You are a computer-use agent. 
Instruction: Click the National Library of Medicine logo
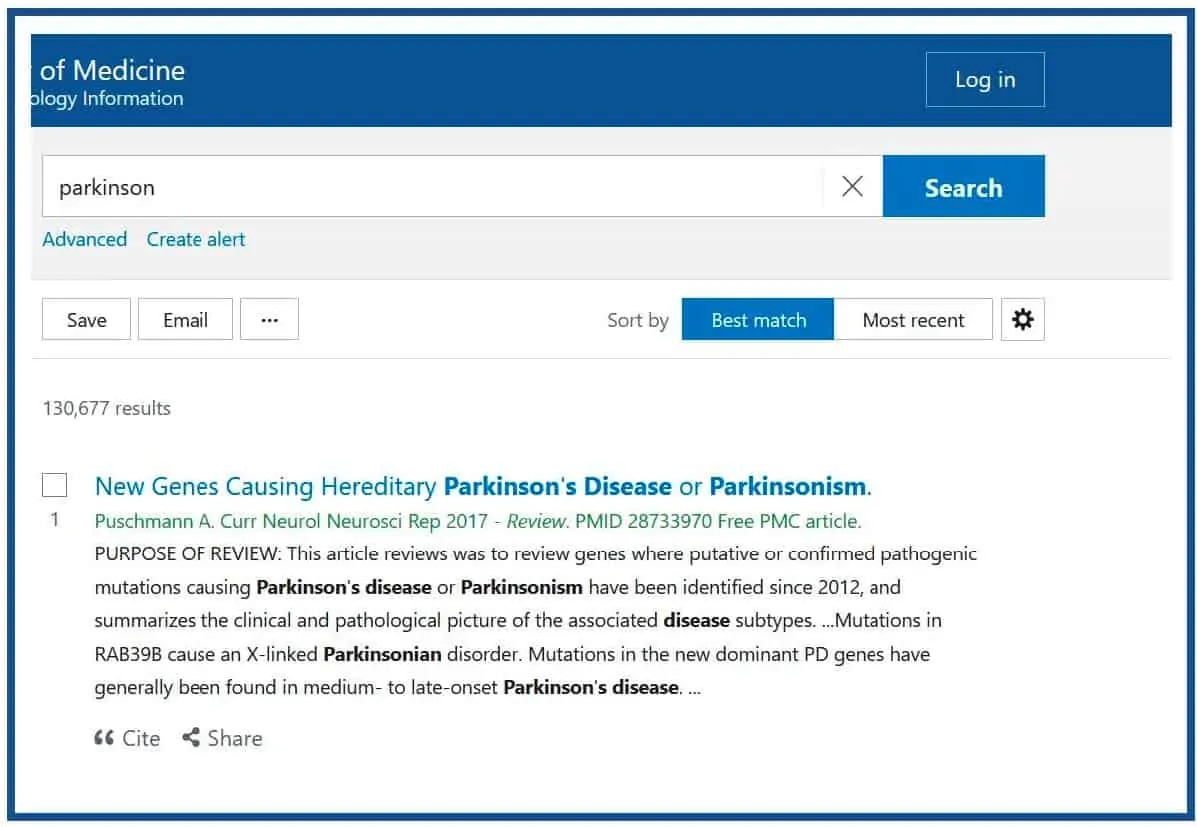[x=110, y=82]
